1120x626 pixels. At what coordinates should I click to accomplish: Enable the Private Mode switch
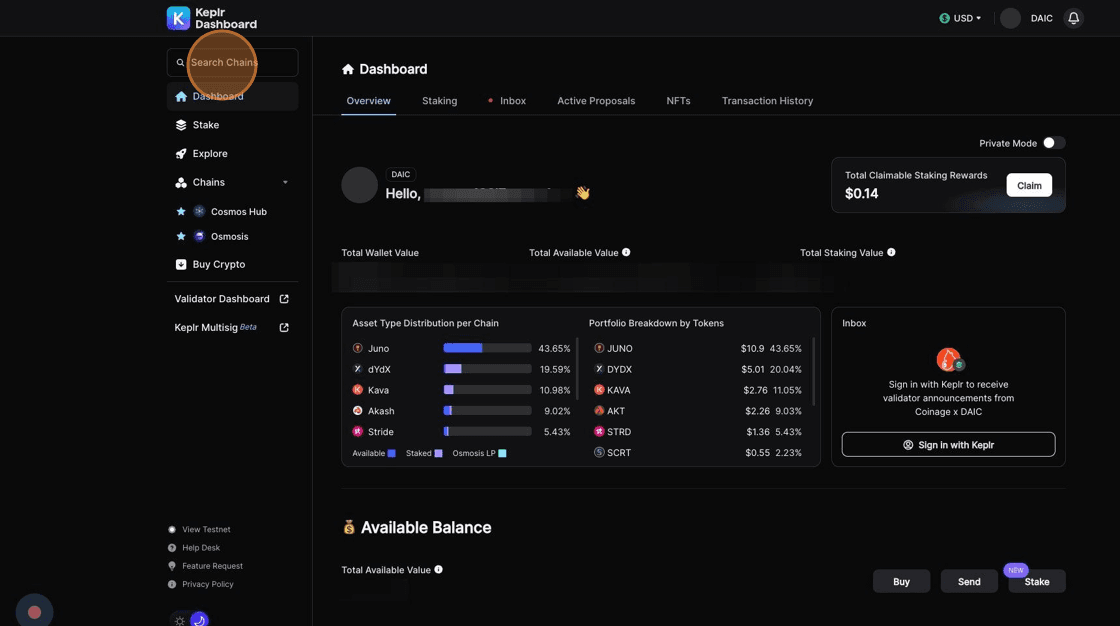point(1053,143)
